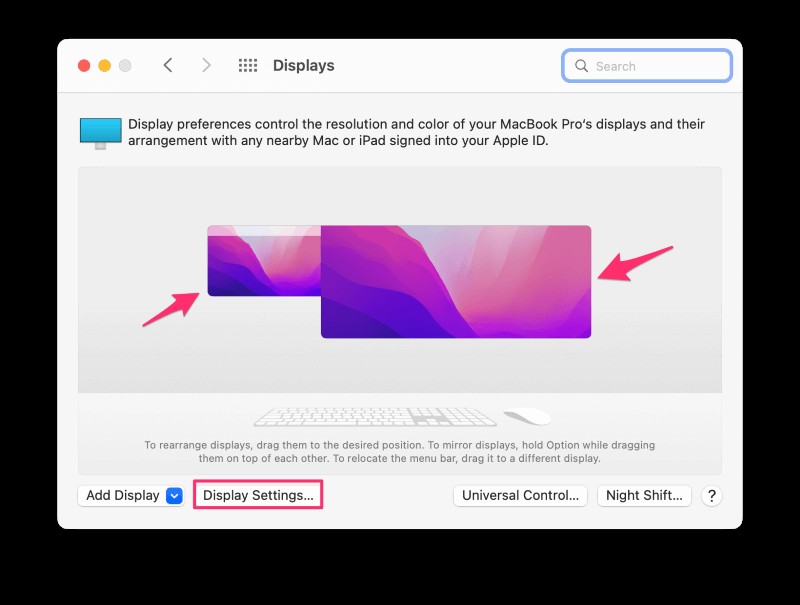Open Universal Control settings
The image size is (800, 605).
pyautogui.click(x=520, y=495)
